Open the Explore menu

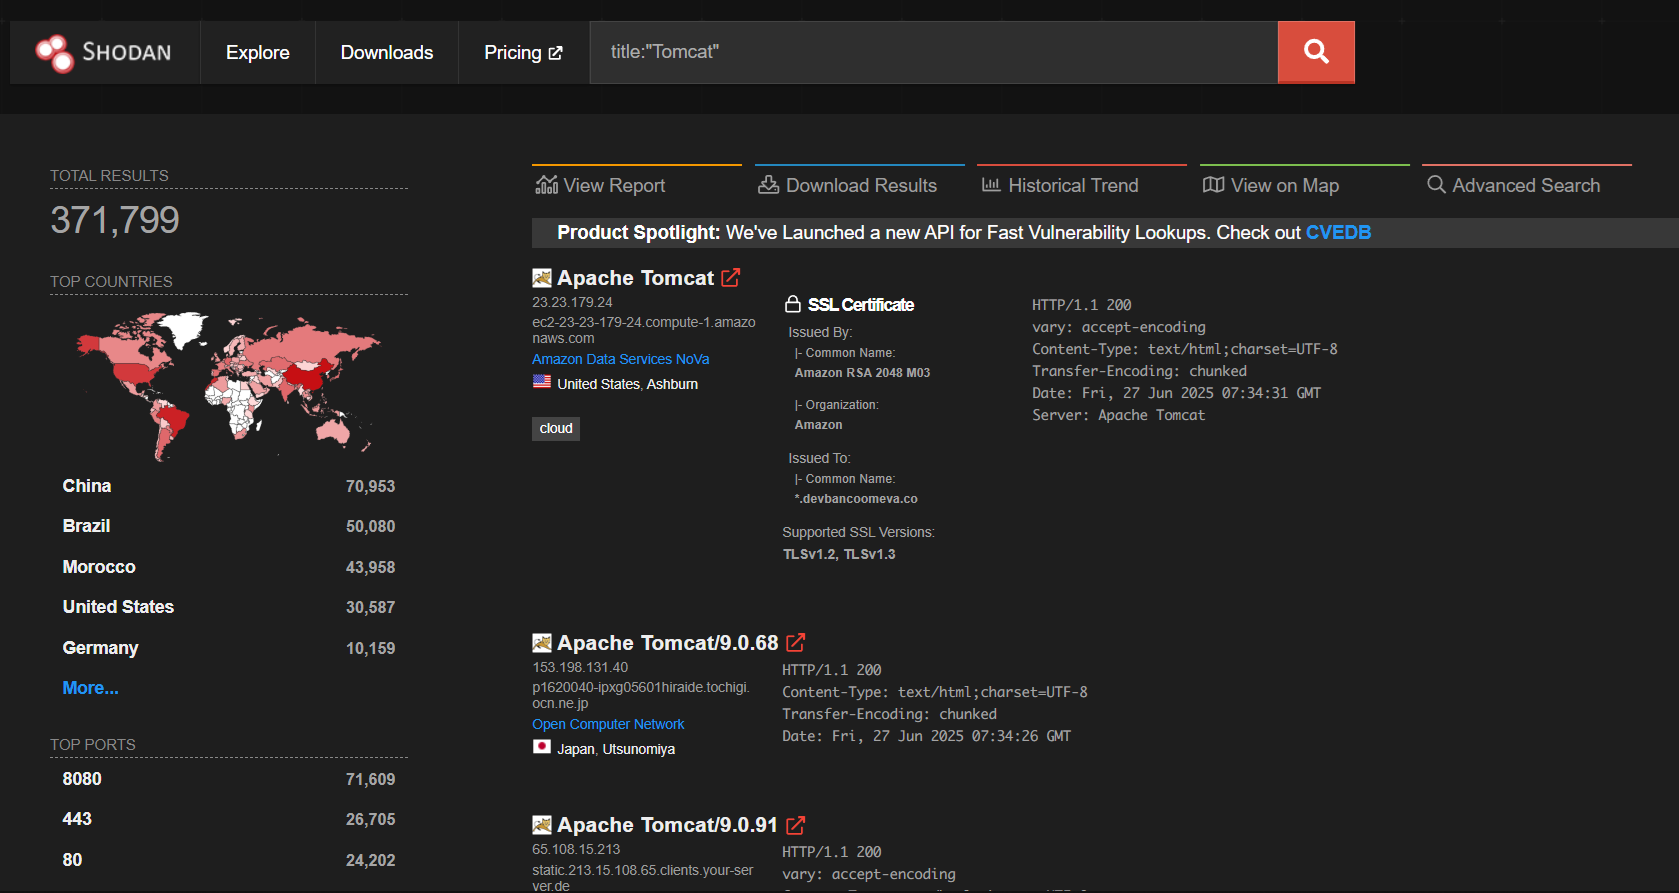click(258, 52)
